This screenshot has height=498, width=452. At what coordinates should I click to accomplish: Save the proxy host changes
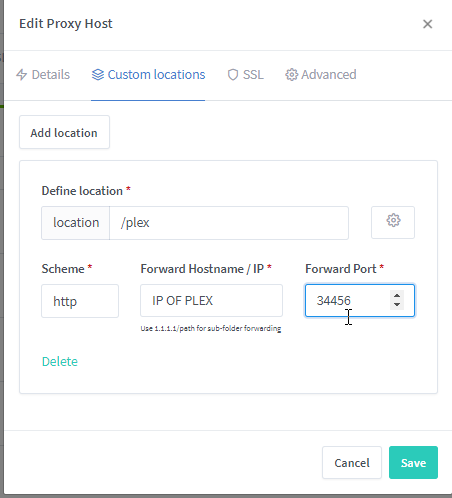(x=413, y=463)
